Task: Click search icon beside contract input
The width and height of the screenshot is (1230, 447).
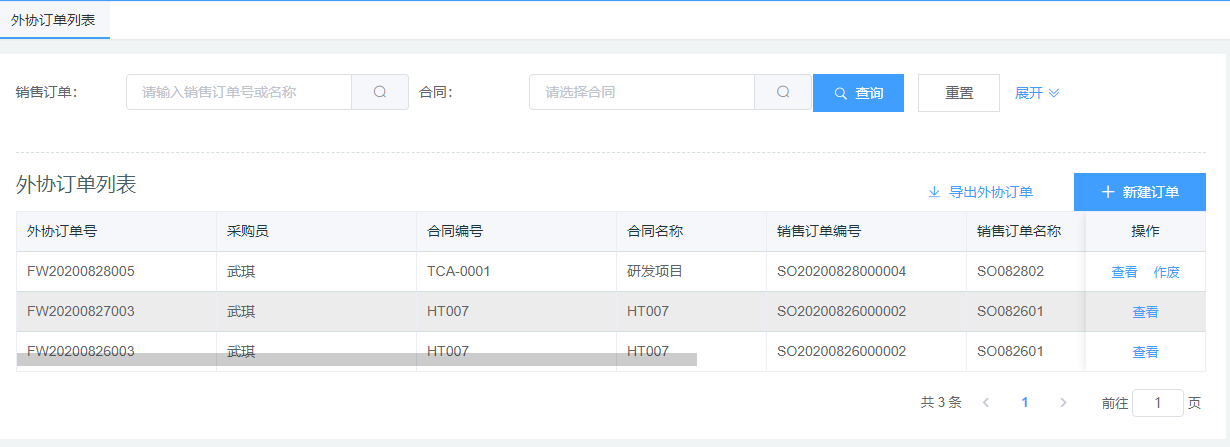Action: pos(783,92)
